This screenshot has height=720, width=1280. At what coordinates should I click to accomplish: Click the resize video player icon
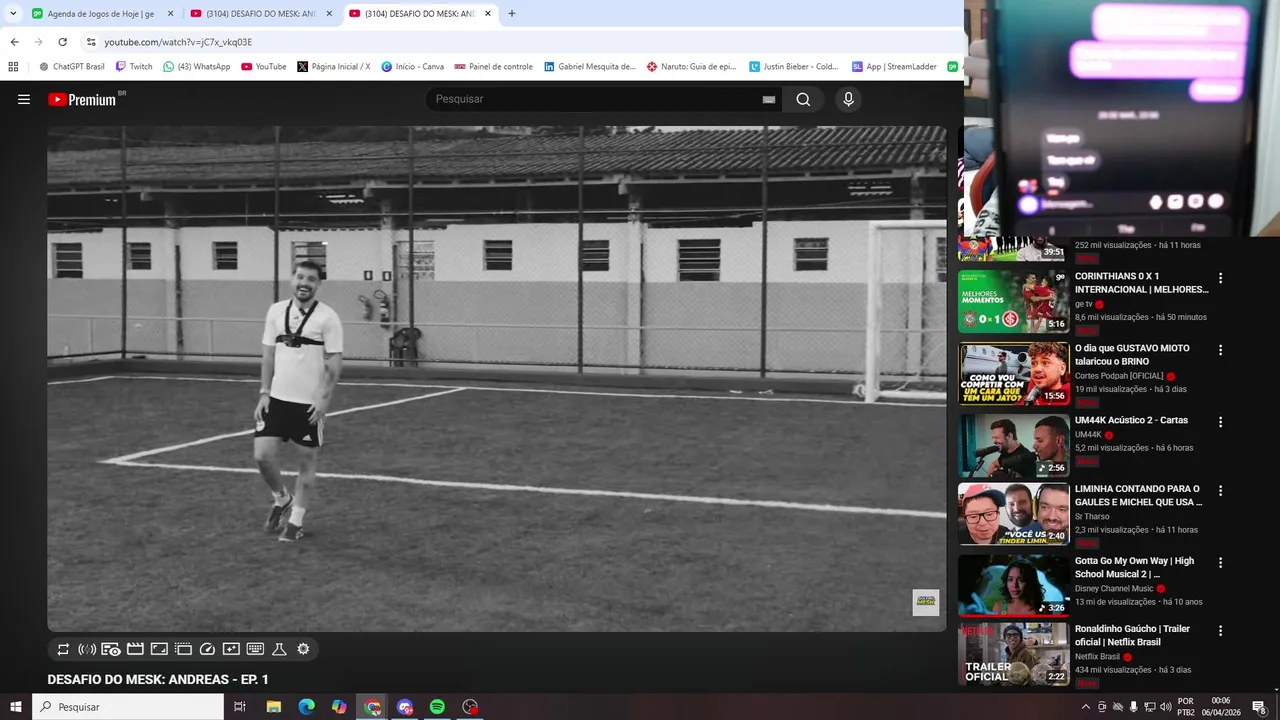point(159,649)
